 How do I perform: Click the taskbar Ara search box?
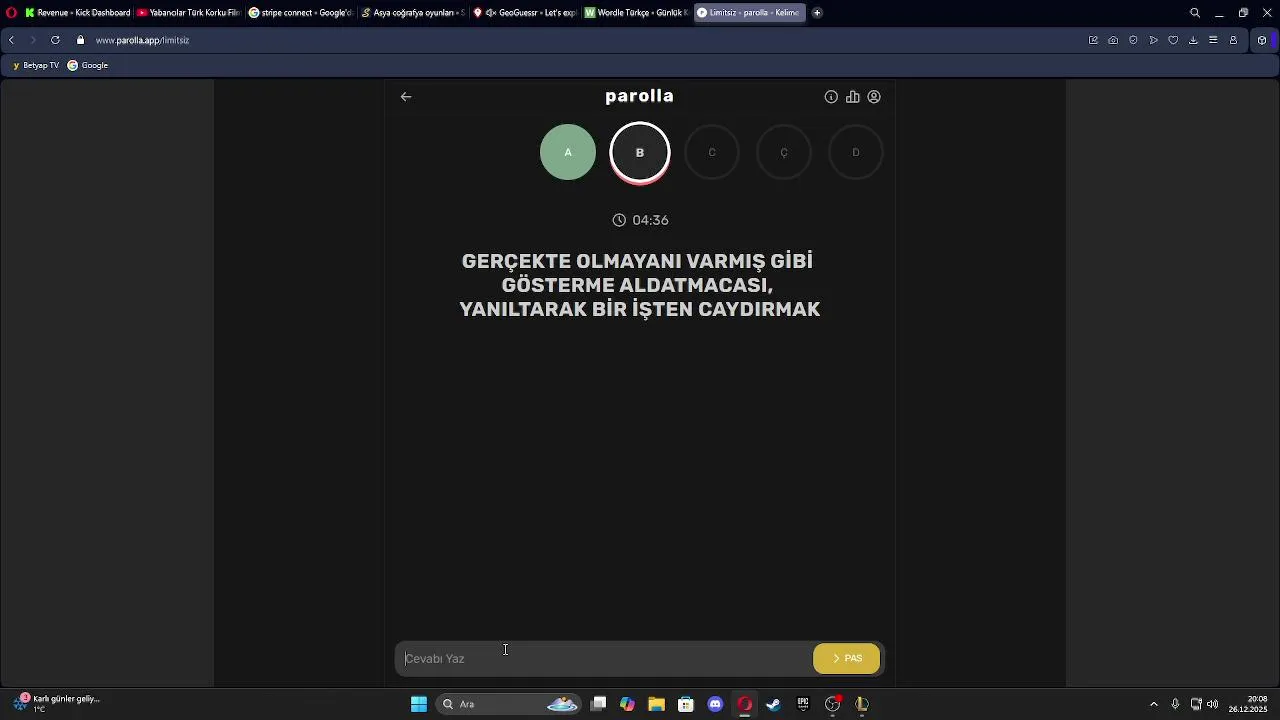coord(510,704)
